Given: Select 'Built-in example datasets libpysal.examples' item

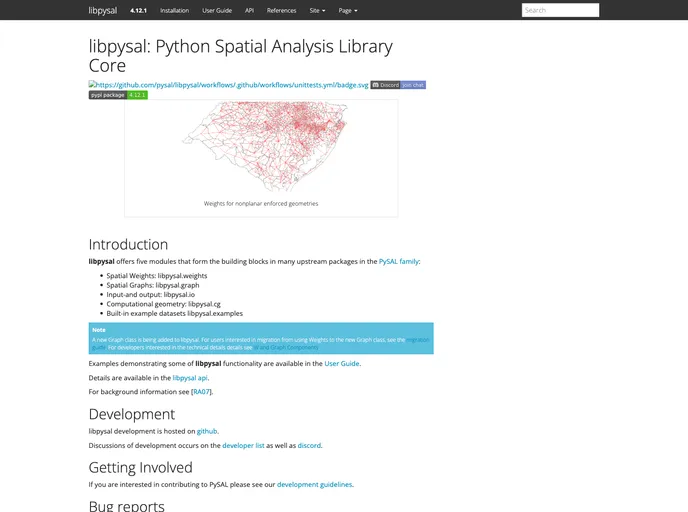Looking at the screenshot, I should click(175, 313).
